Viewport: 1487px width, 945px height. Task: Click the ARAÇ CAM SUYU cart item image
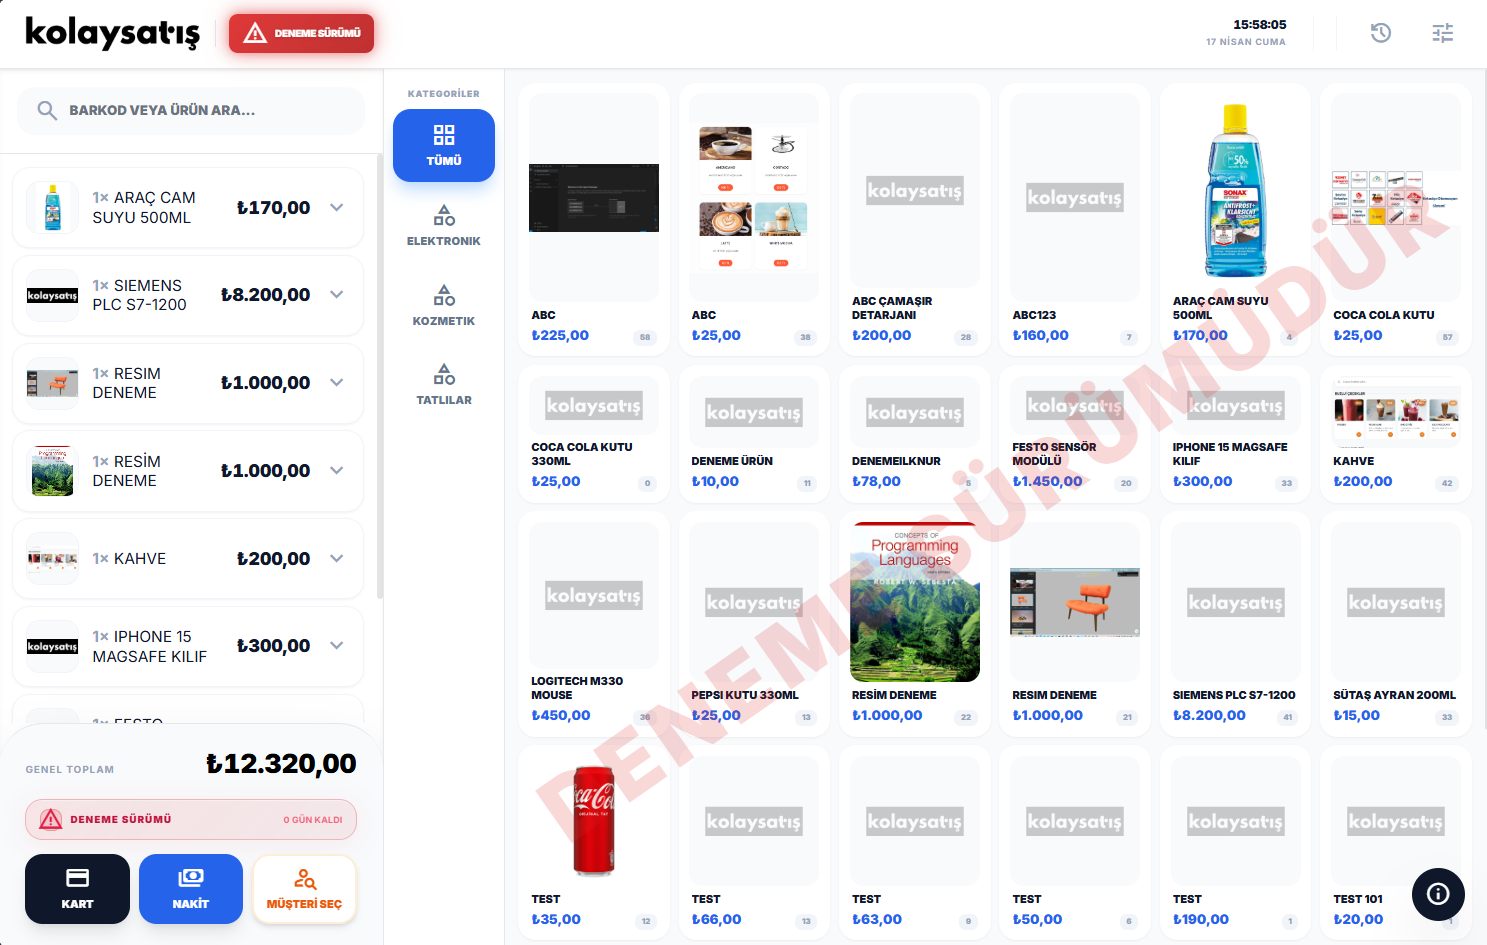point(52,207)
